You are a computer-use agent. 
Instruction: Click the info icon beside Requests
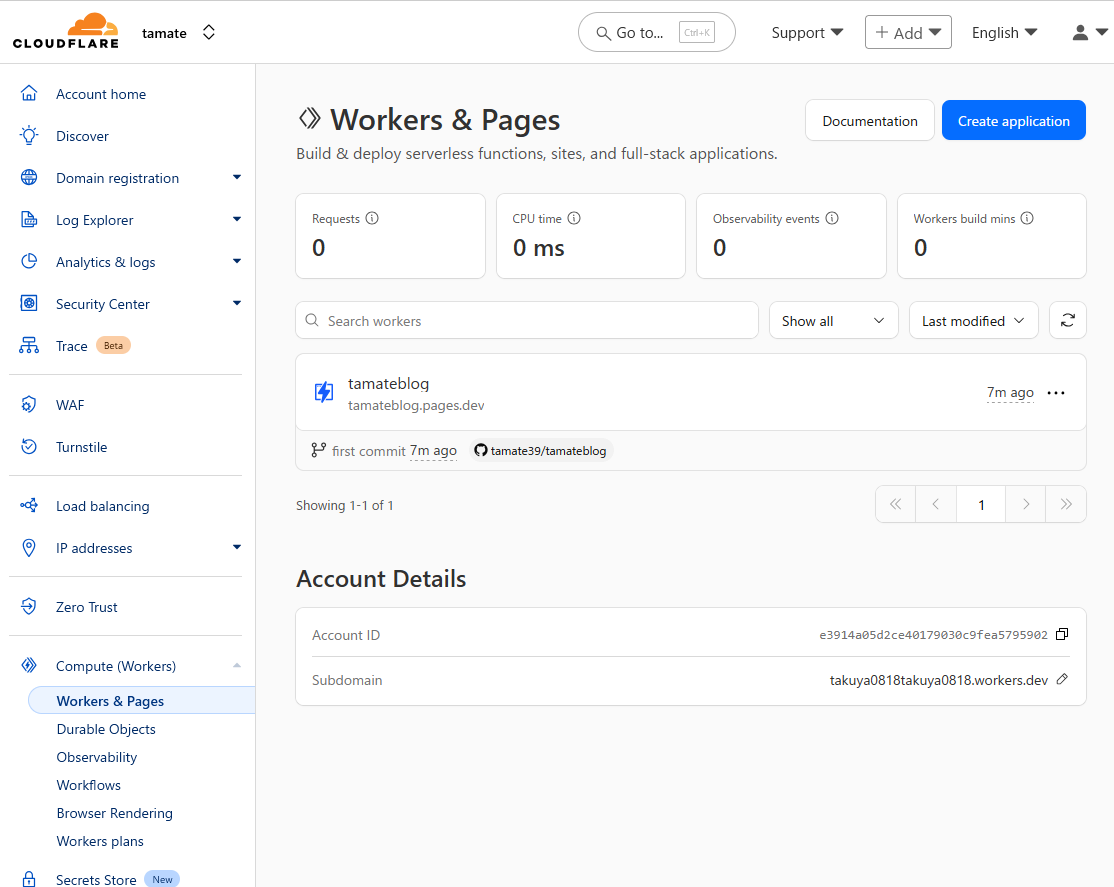(372, 218)
